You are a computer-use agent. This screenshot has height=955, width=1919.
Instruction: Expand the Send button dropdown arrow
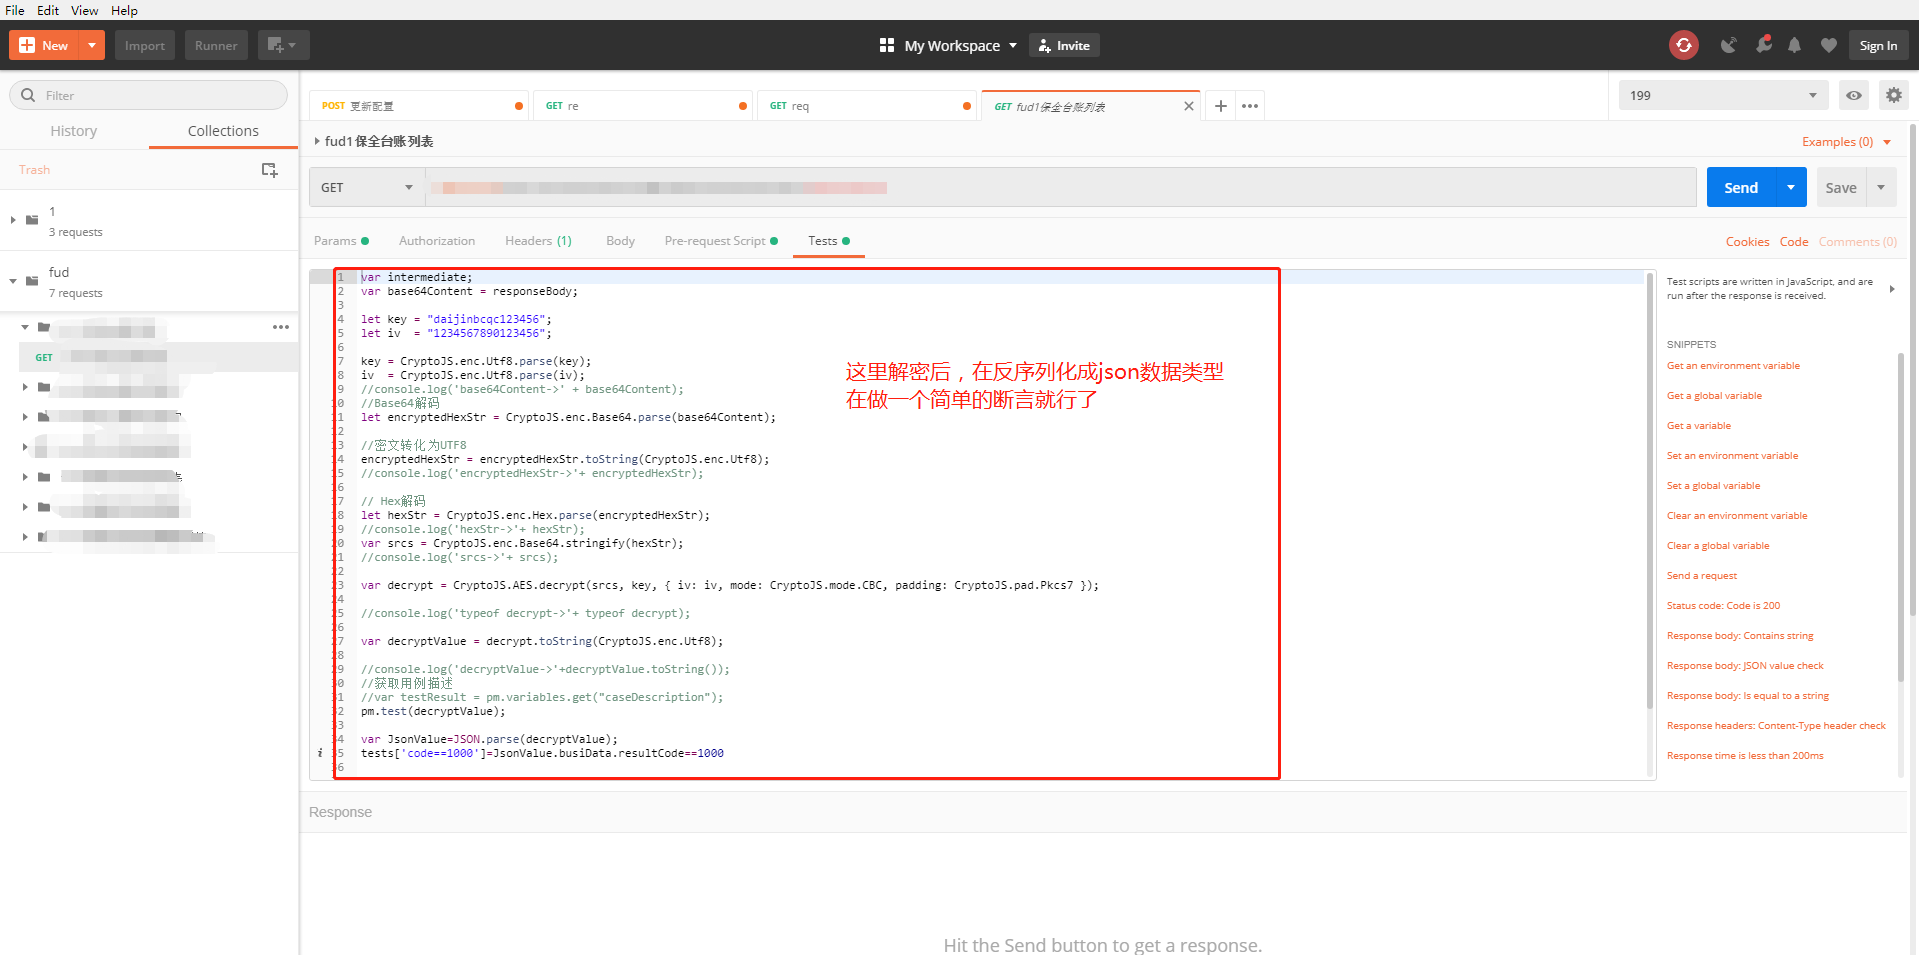1791,187
